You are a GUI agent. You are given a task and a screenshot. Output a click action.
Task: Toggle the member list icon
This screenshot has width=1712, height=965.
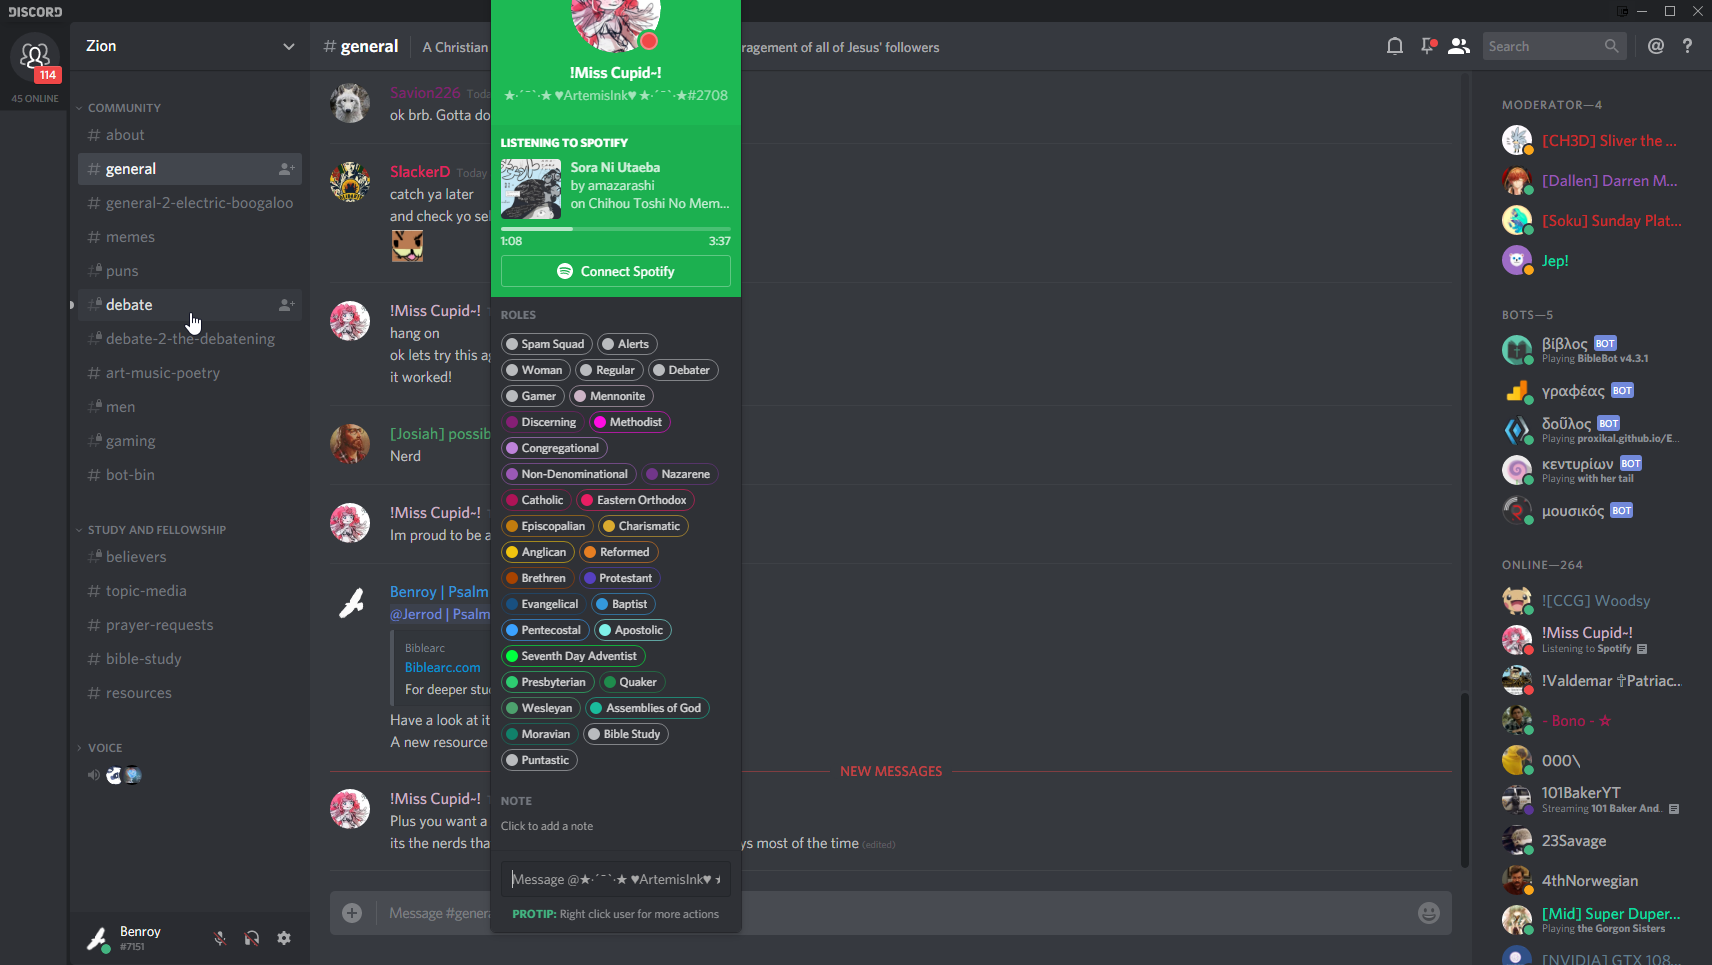pos(1459,46)
